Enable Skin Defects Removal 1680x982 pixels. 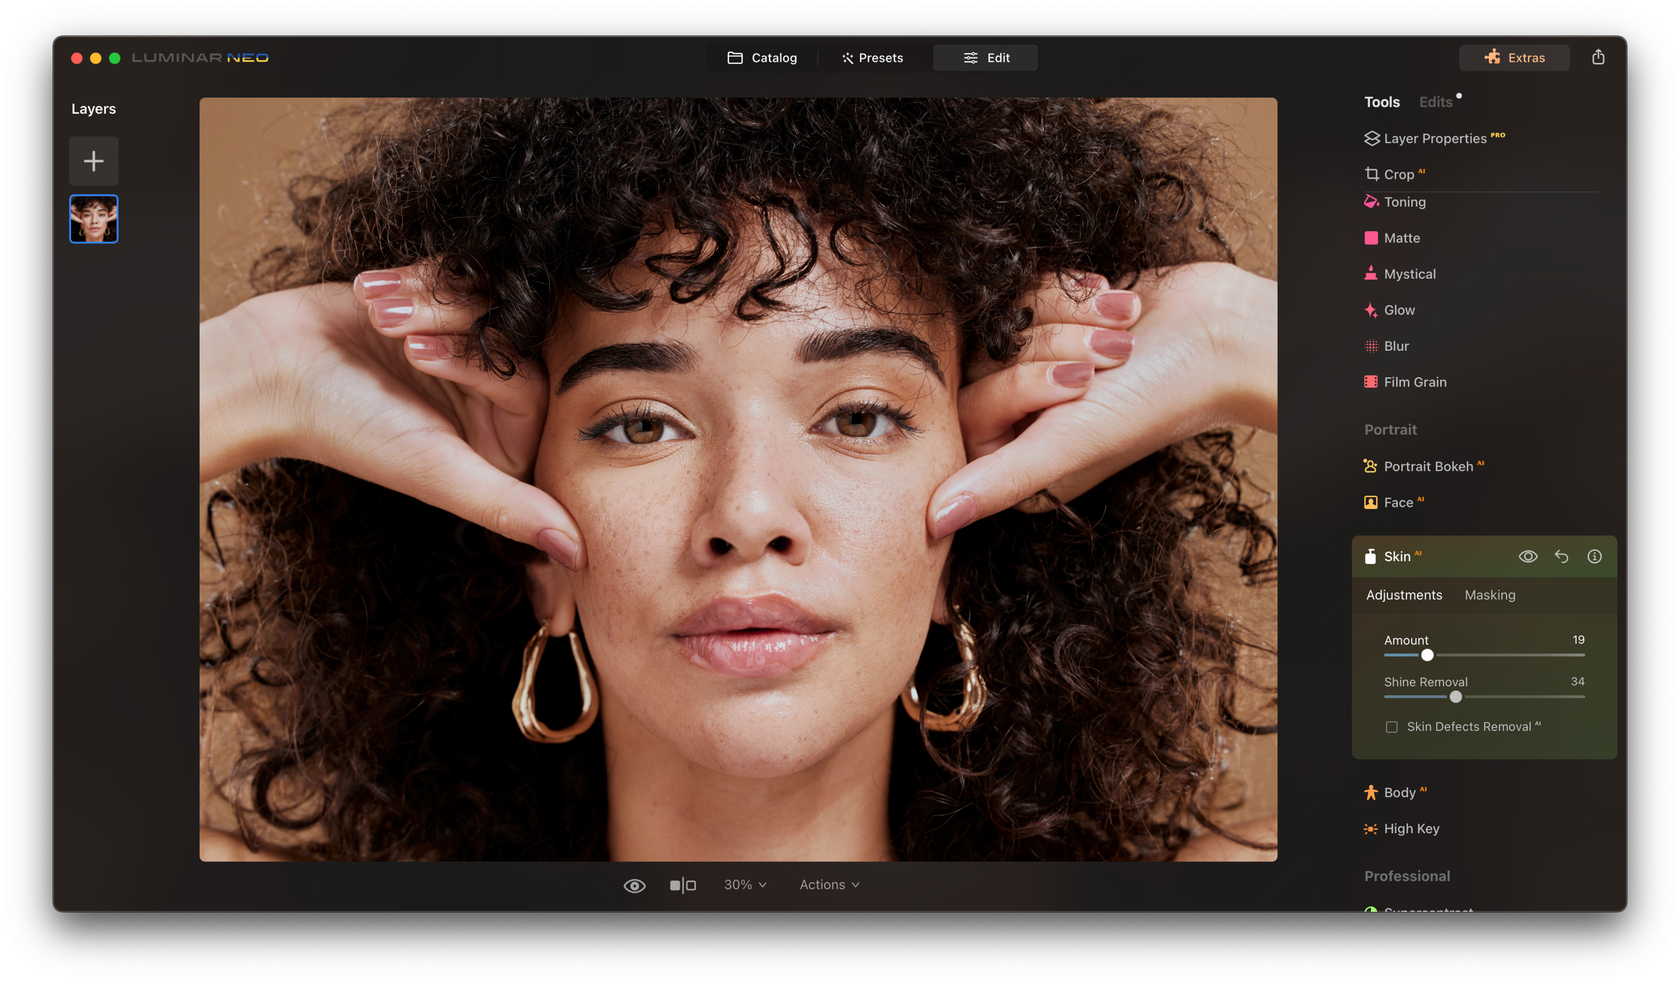1391,727
